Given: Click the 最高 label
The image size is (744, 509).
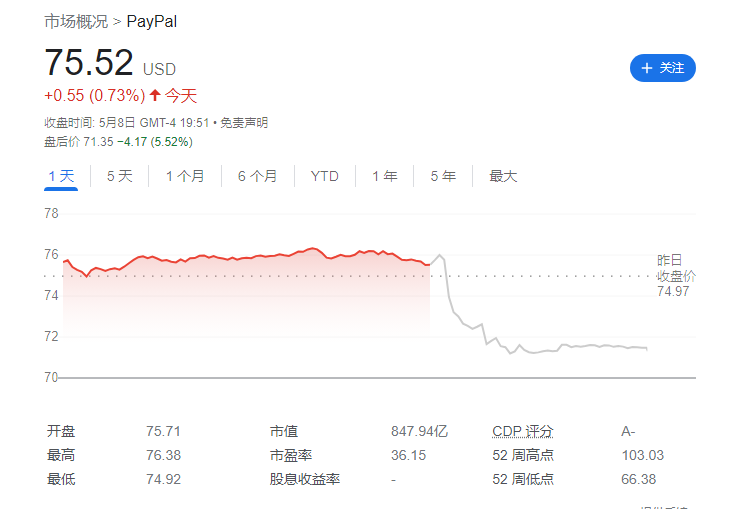Looking at the screenshot, I should (x=61, y=455).
